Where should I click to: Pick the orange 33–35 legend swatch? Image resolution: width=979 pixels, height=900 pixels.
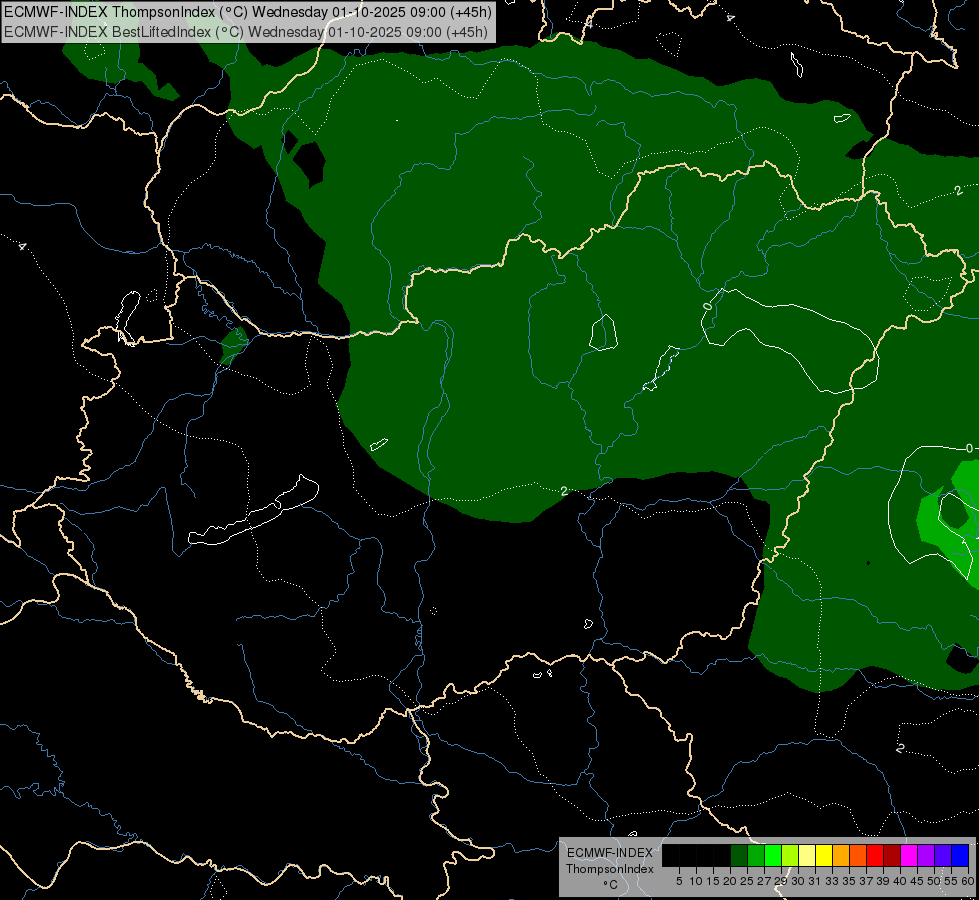click(x=841, y=855)
